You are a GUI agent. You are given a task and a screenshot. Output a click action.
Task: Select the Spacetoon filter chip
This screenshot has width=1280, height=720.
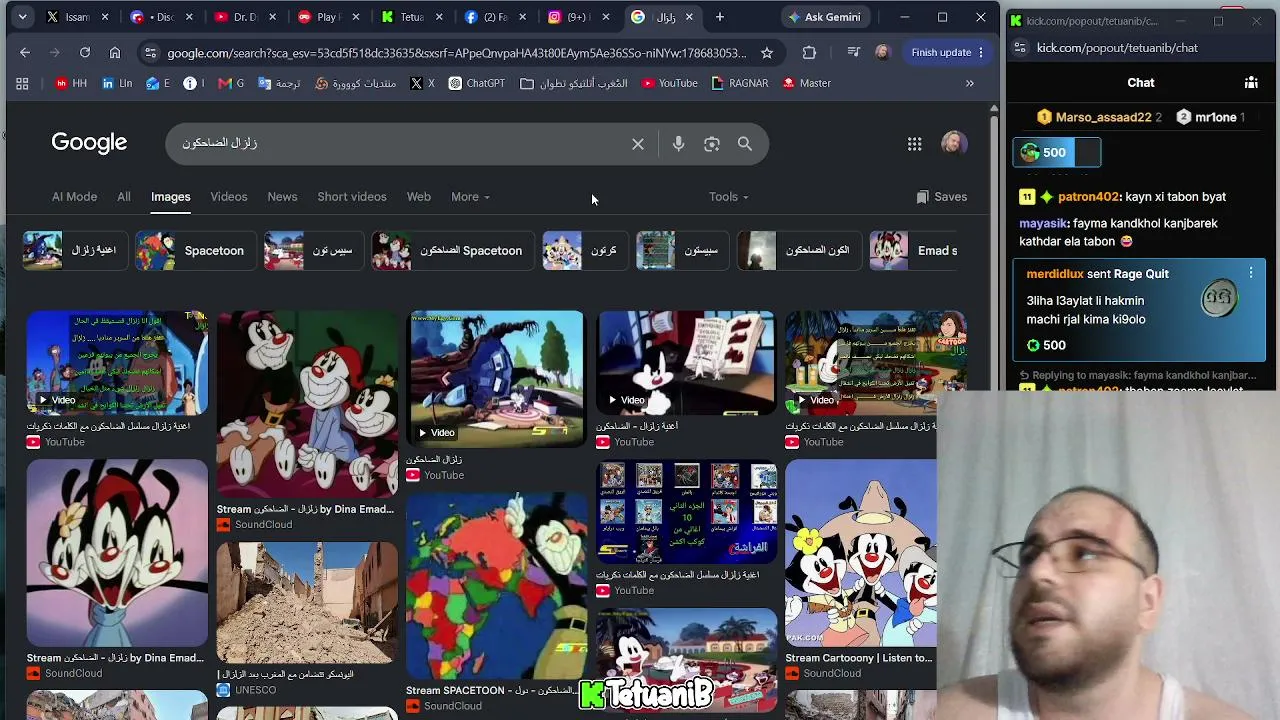[195, 251]
